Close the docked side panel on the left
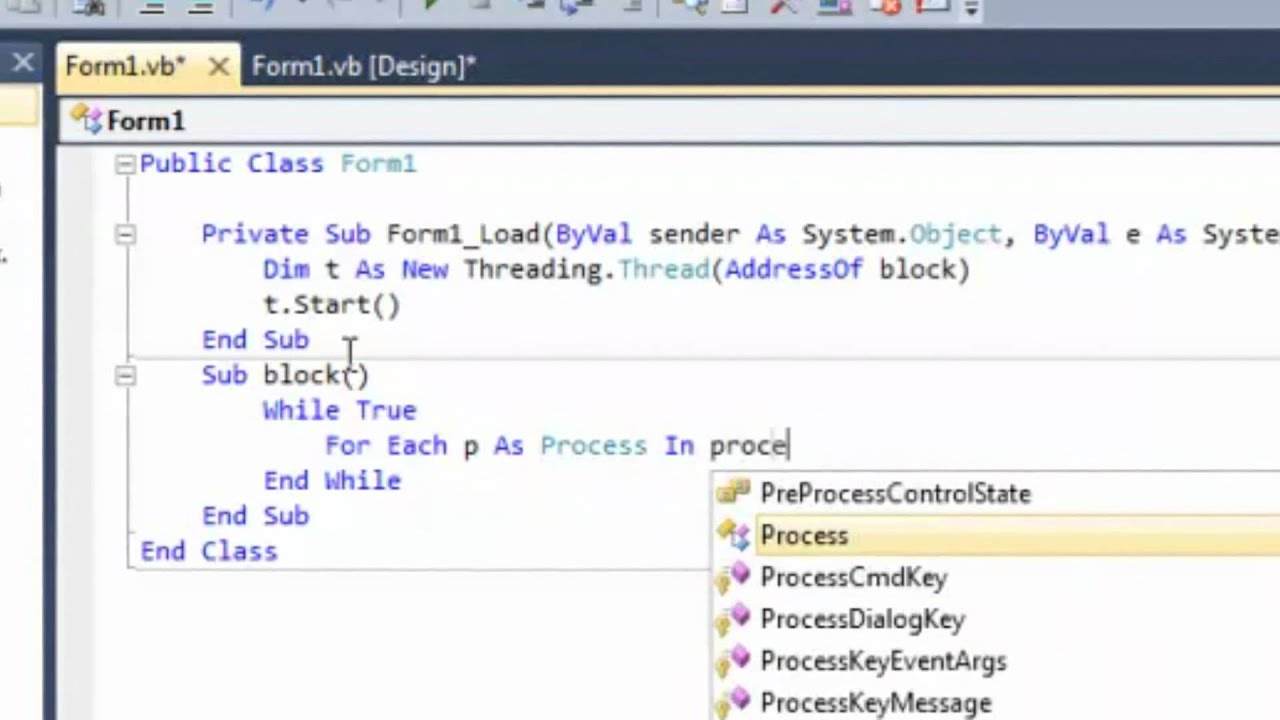Image resolution: width=1280 pixels, height=720 pixels. pyautogui.click(x=22, y=65)
